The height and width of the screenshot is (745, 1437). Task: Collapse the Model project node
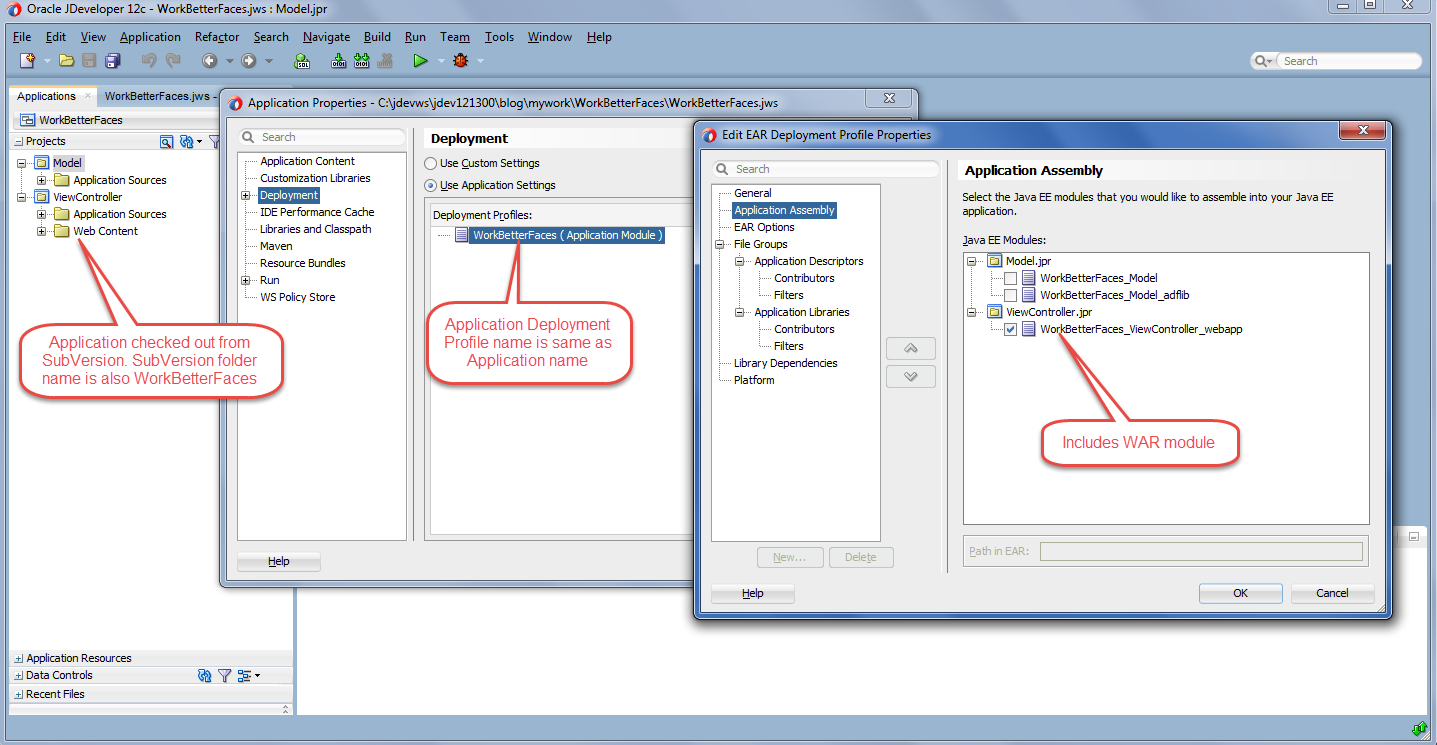coord(22,163)
